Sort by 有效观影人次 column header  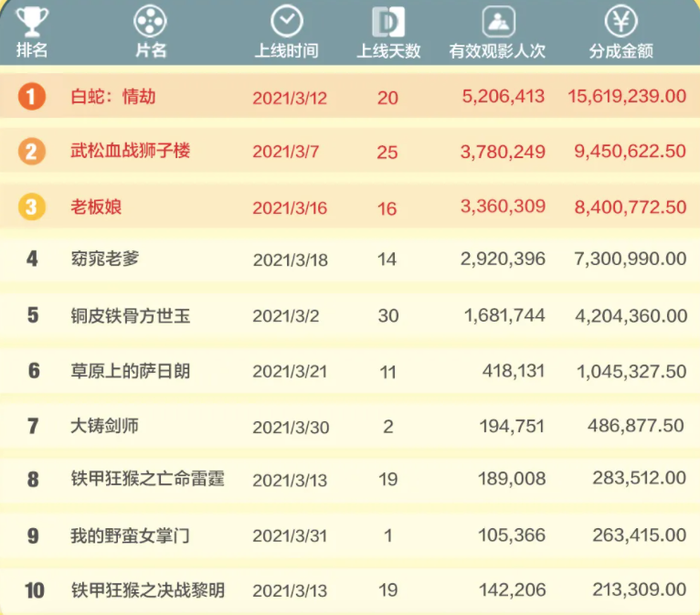point(497,51)
